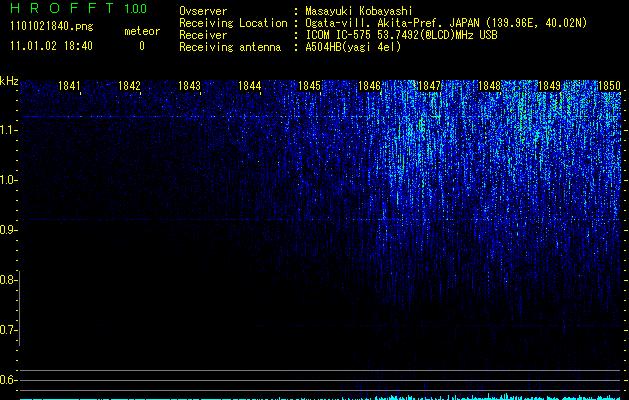Click the 1843 time marker
Viewport: 629px width, 400px height.
coord(189,86)
